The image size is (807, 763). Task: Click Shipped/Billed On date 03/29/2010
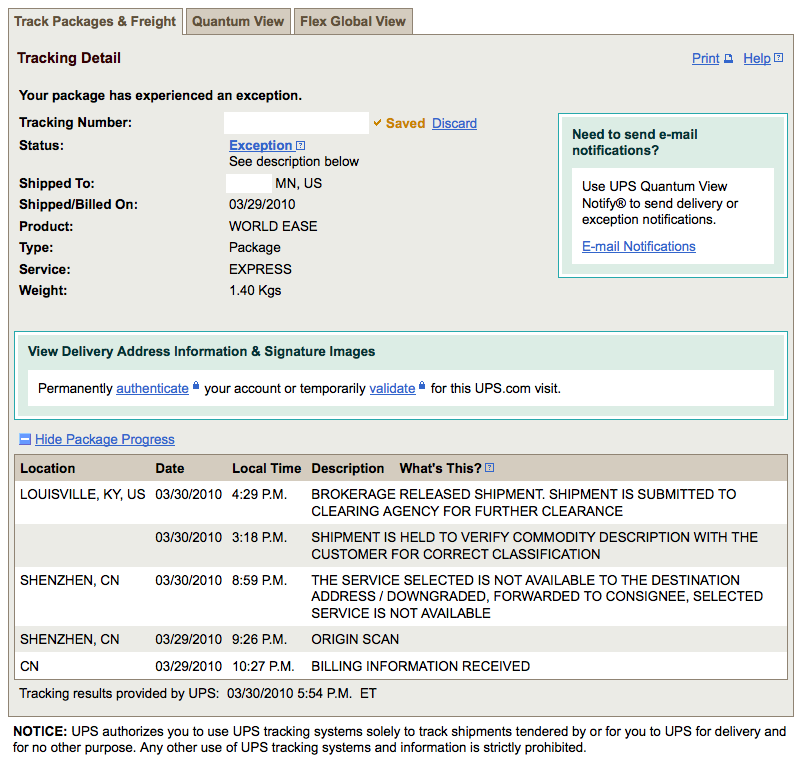coord(262,205)
